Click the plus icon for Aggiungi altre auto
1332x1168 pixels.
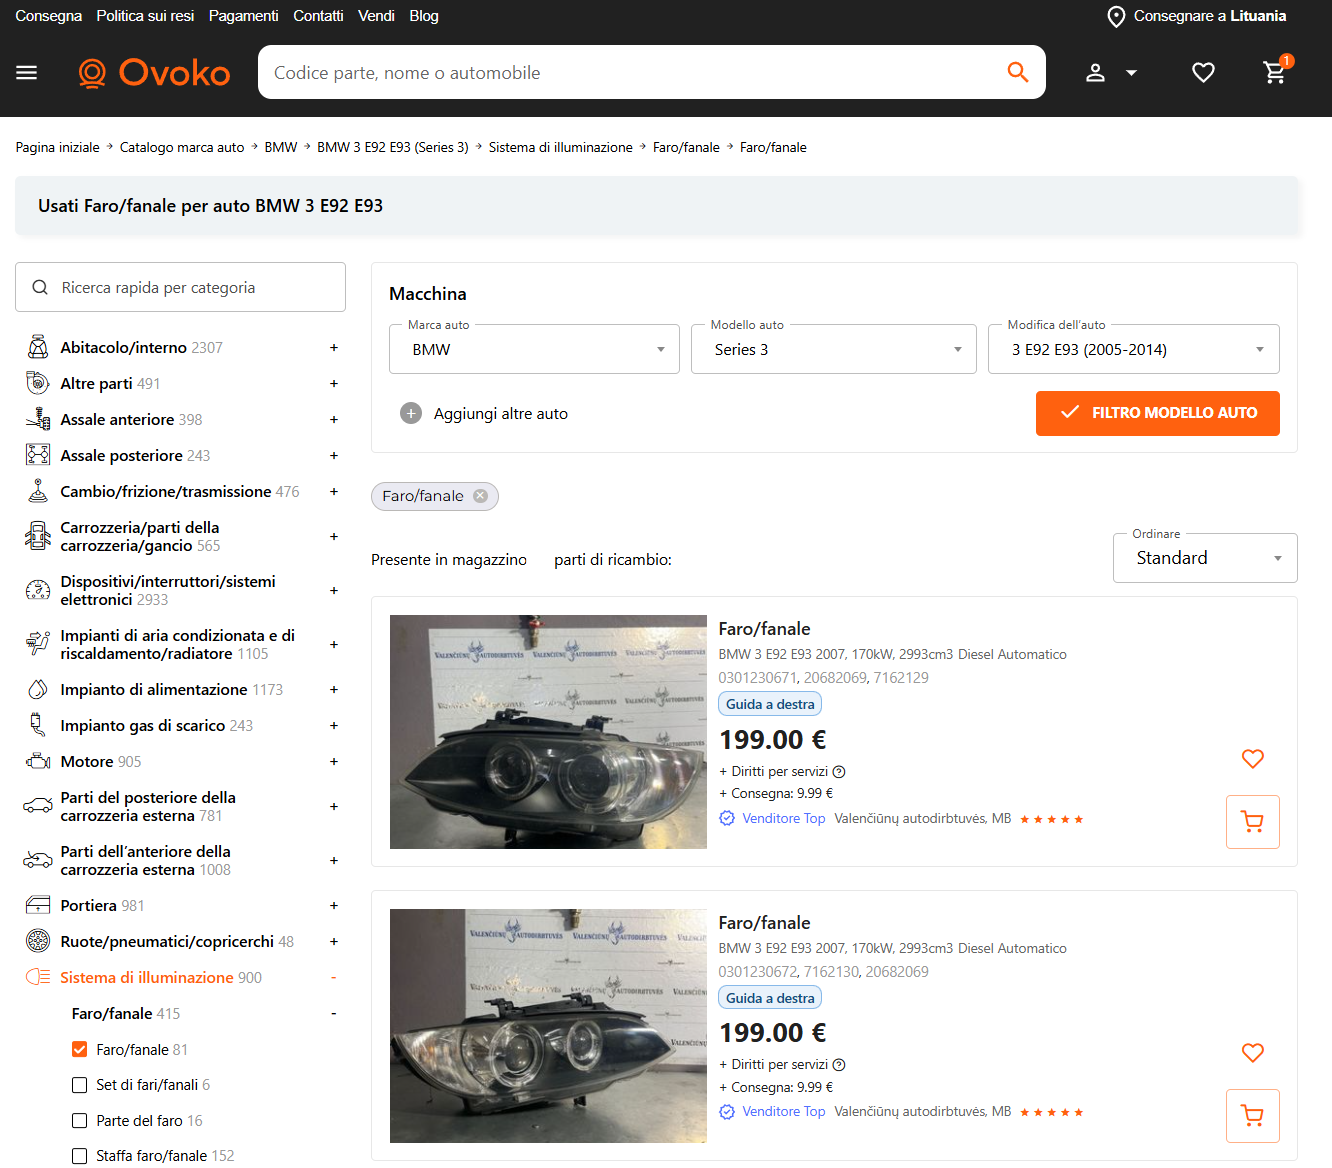coord(411,414)
